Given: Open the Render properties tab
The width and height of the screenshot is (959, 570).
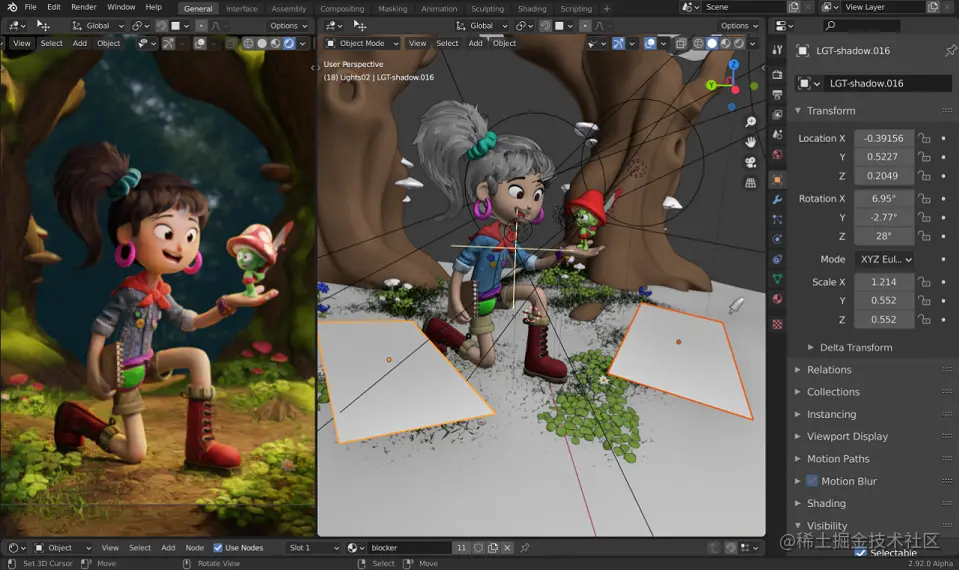Looking at the screenshot, I should pyautogui.click(x=777, y=75).
